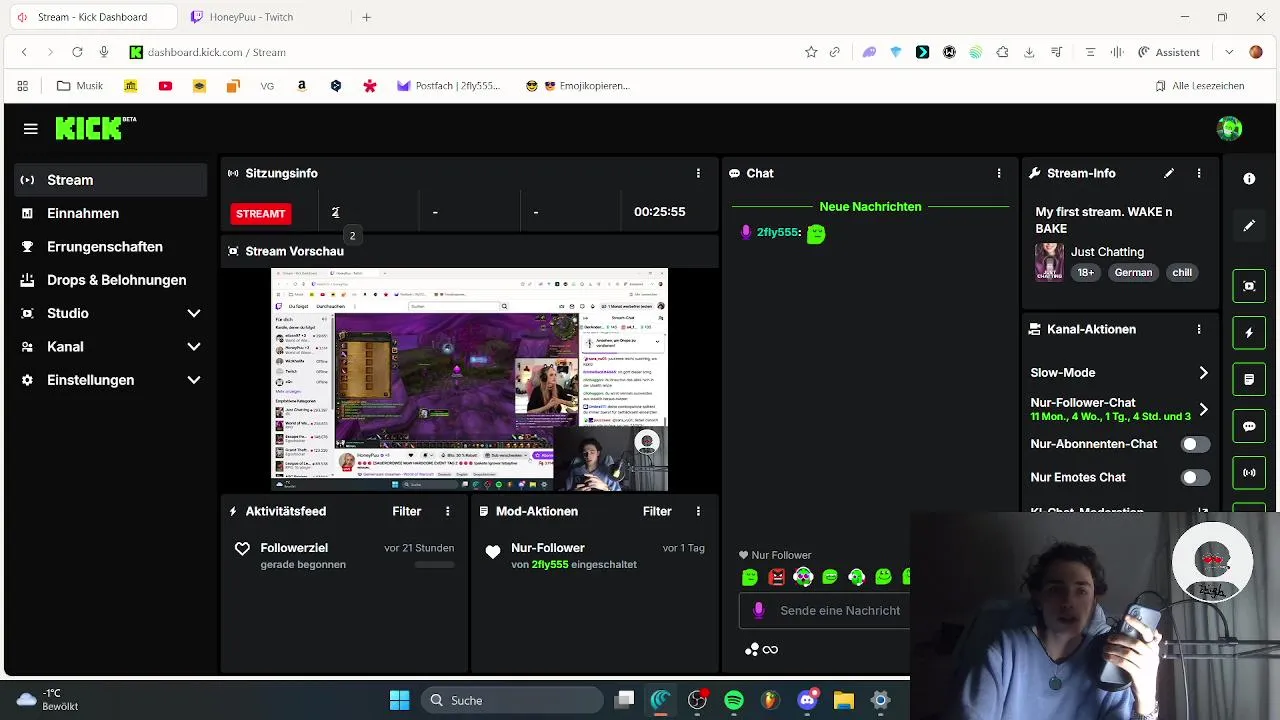Click the Windows taskbar Suche box
1280x720 pixels.
pos(512,700)
